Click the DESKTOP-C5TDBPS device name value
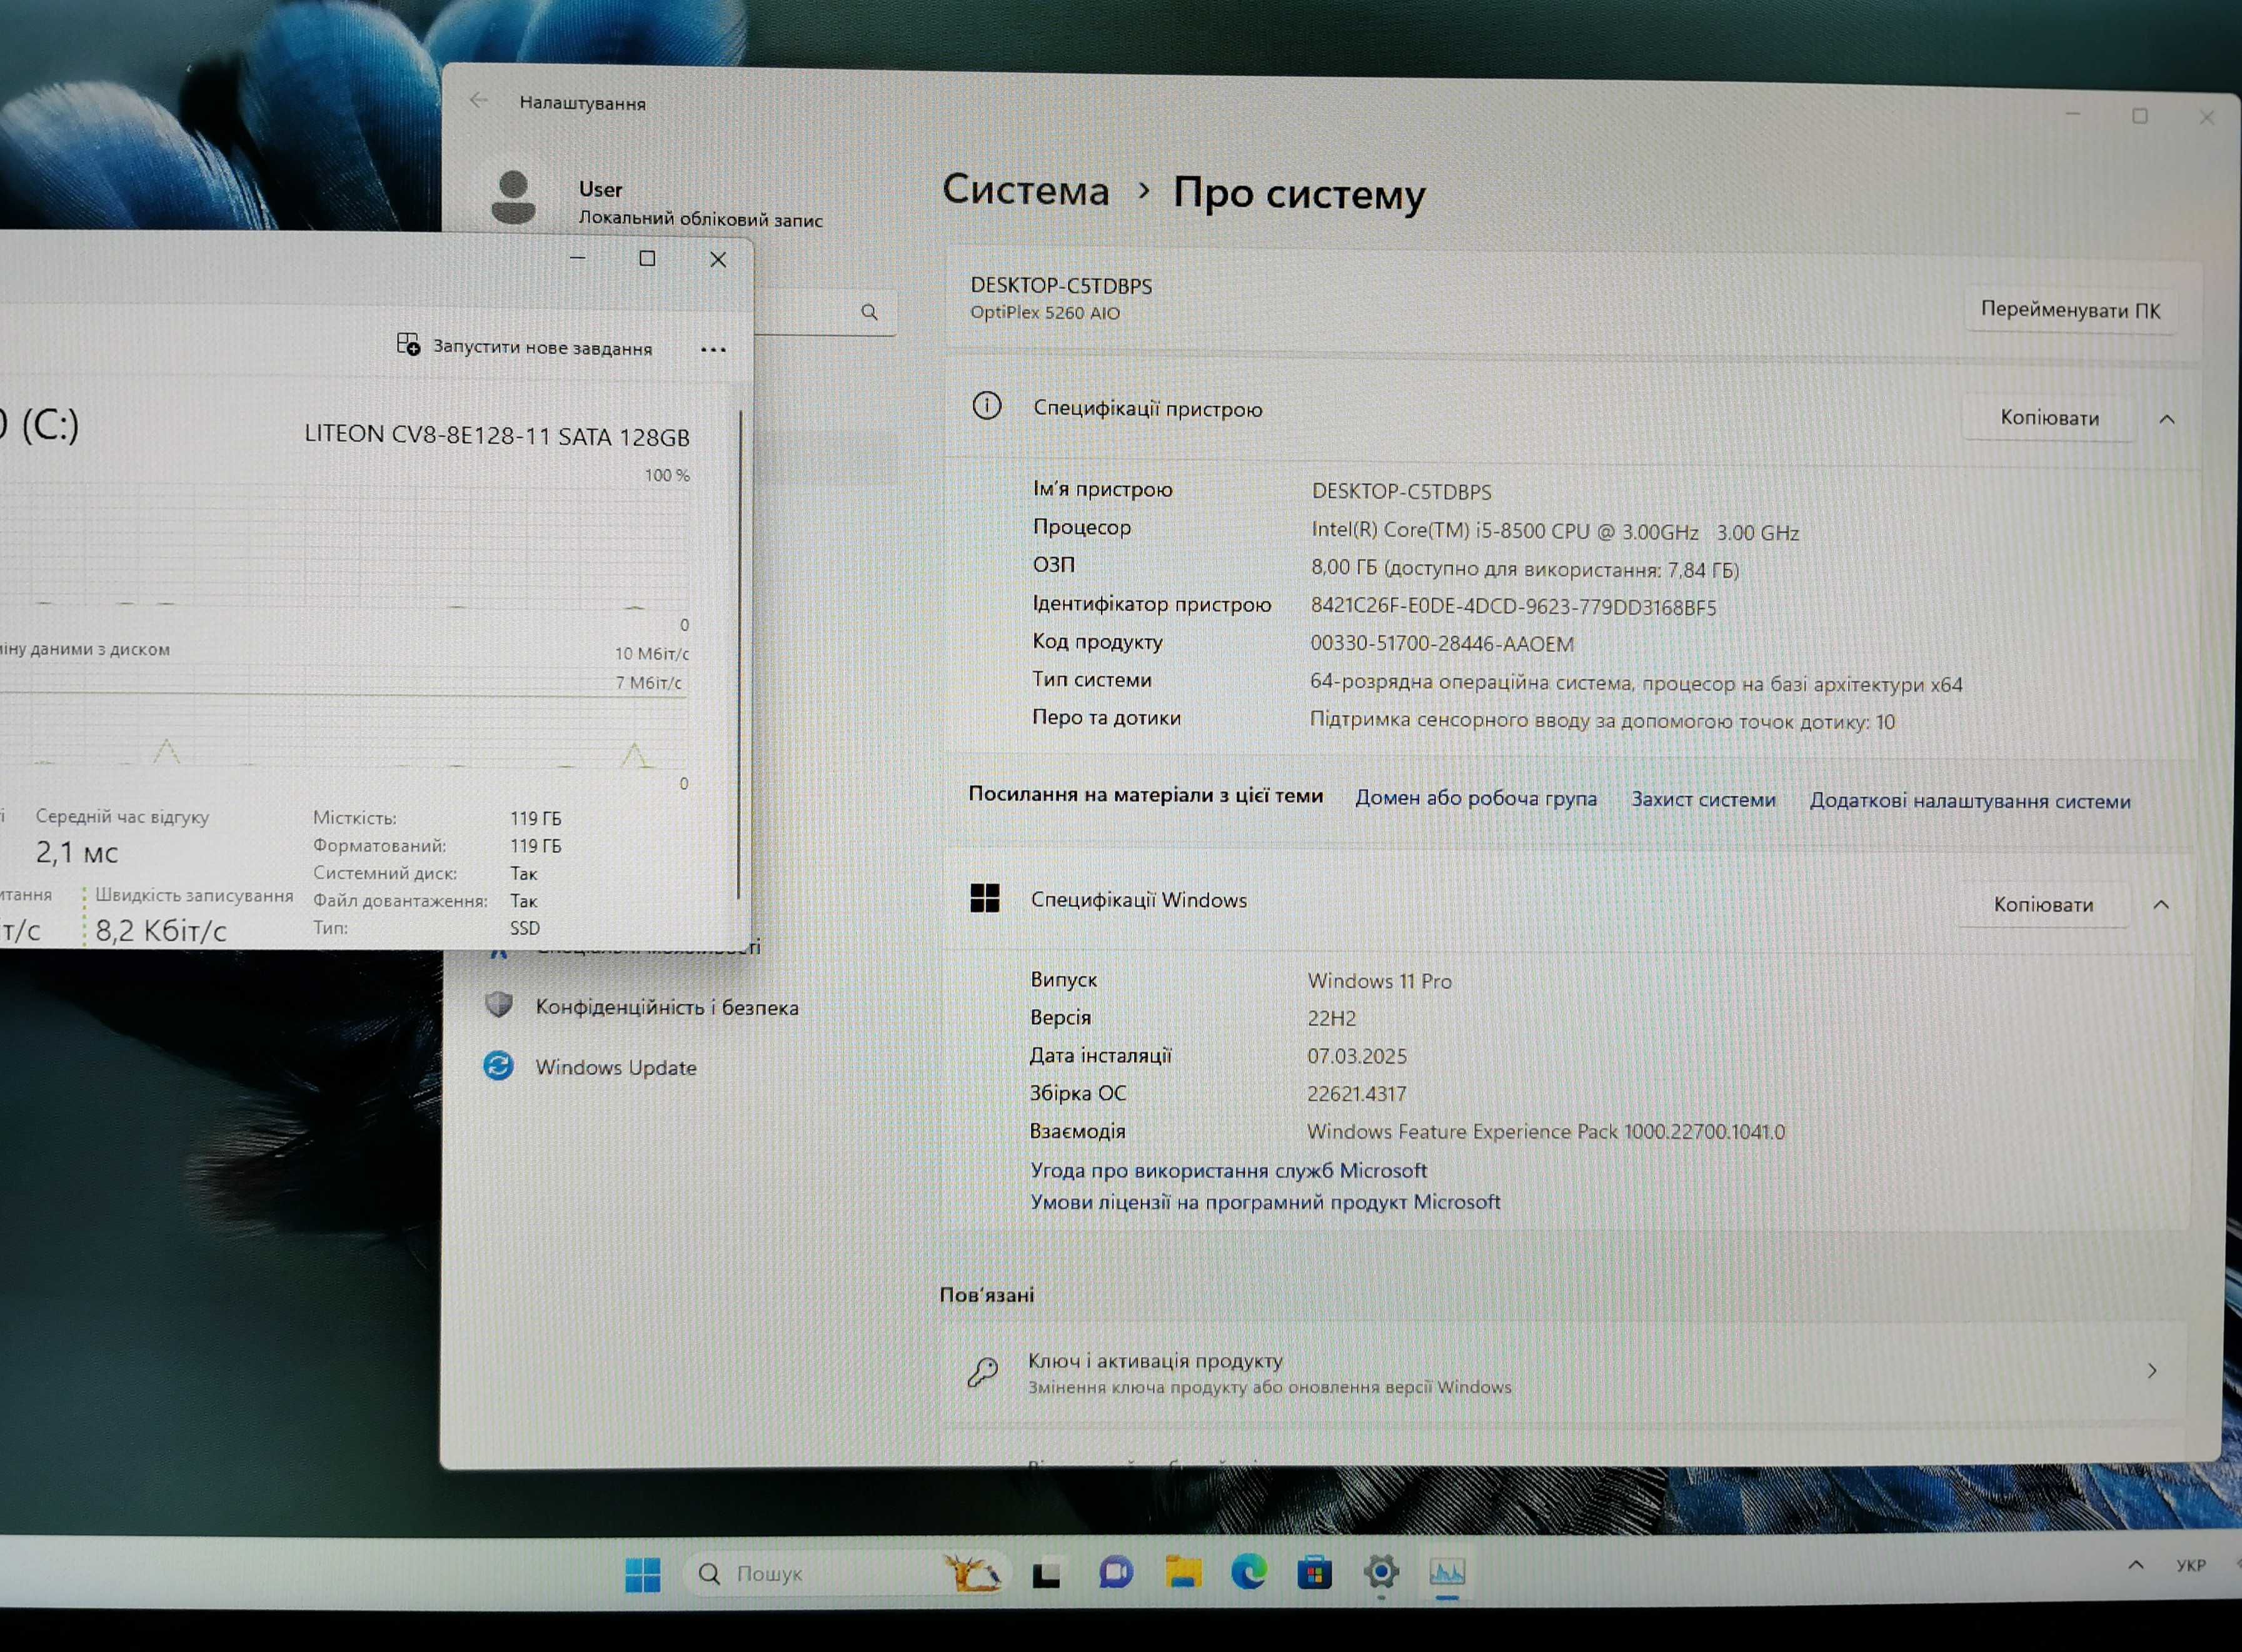 (1401, 491)
